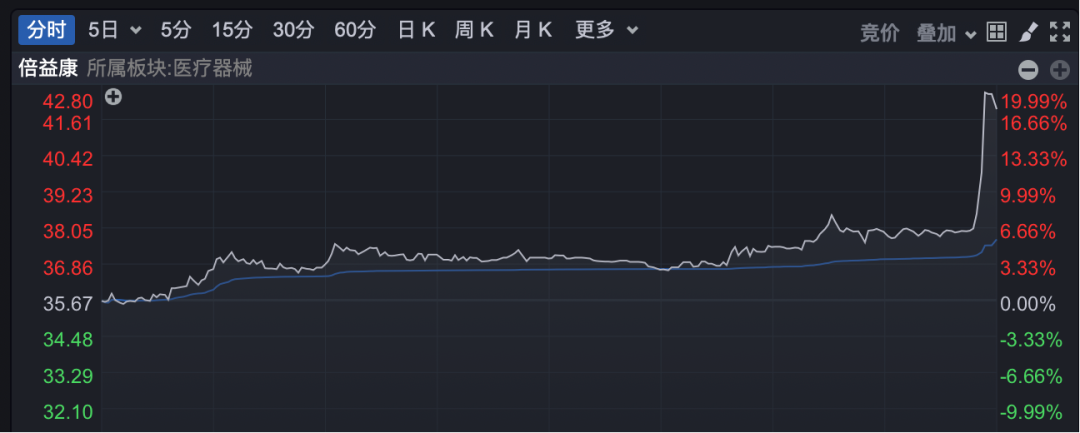1080x433 pixels.
Task: Select the 15分 interval tab
Action: tap(230, 30)
